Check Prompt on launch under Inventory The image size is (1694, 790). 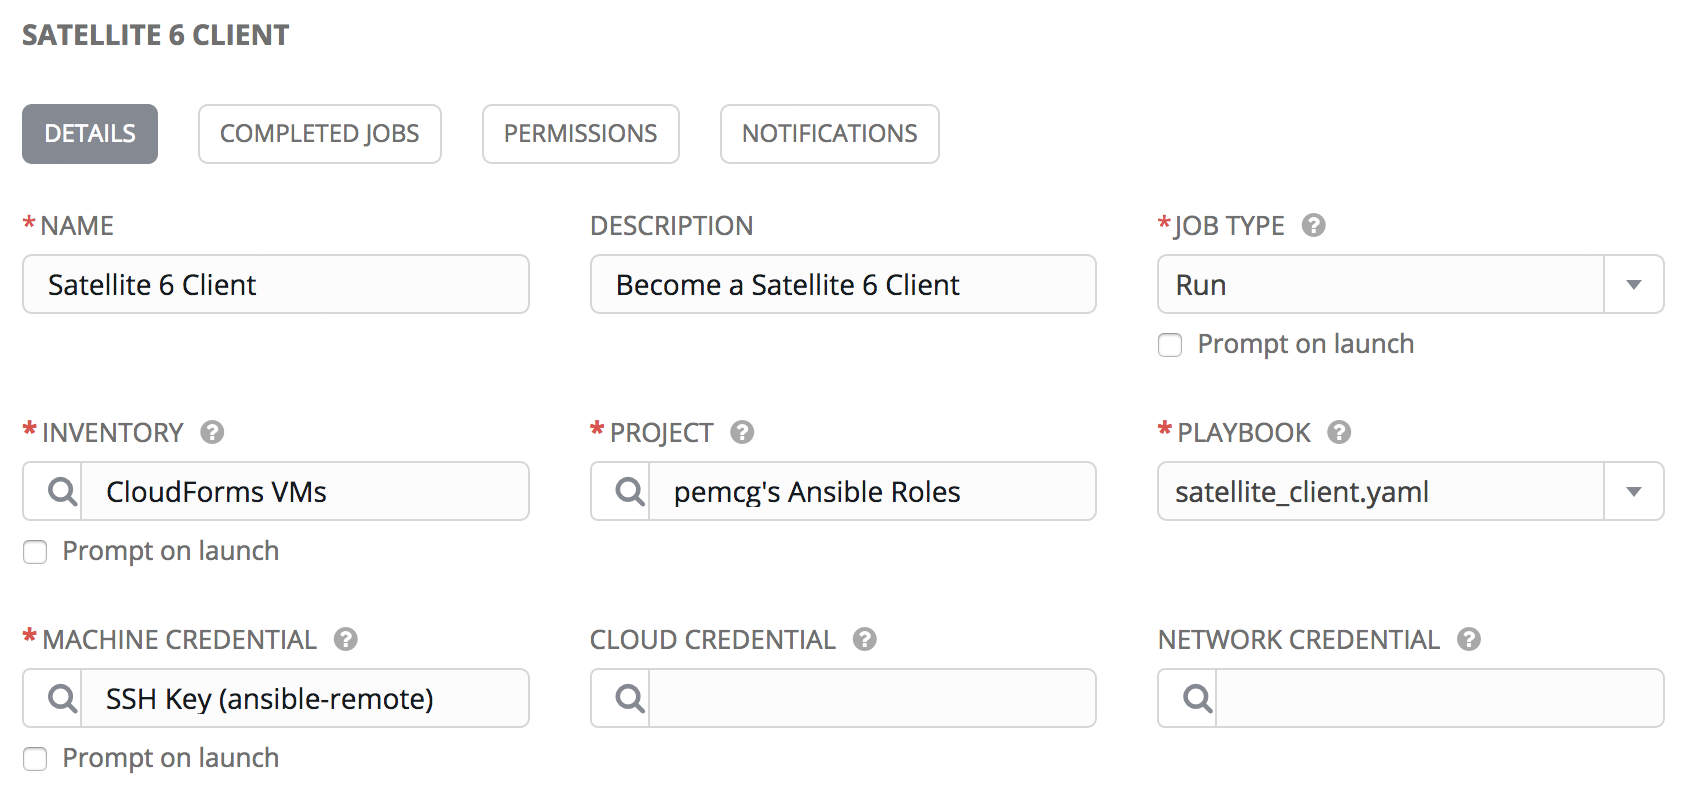point(35,552)
